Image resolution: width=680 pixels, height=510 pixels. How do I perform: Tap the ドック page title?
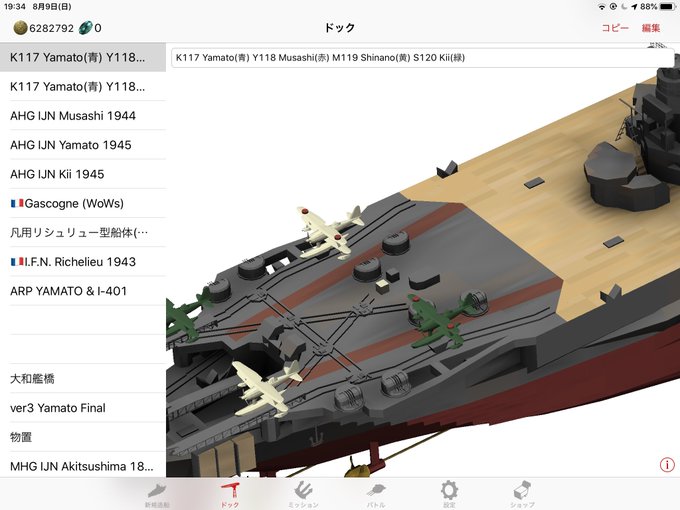click(340, 28)
